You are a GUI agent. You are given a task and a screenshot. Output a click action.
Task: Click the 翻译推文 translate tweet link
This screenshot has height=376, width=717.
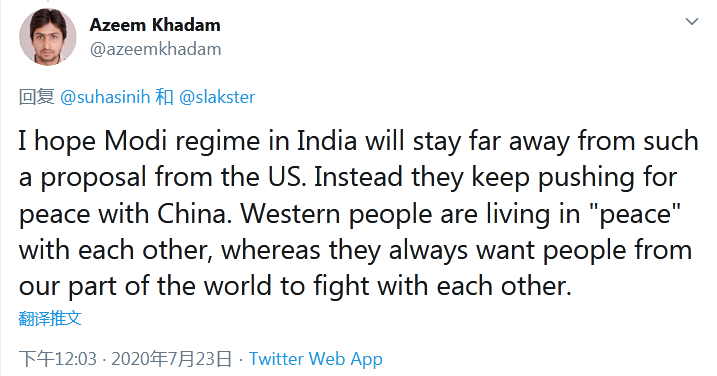pos(50,318)
